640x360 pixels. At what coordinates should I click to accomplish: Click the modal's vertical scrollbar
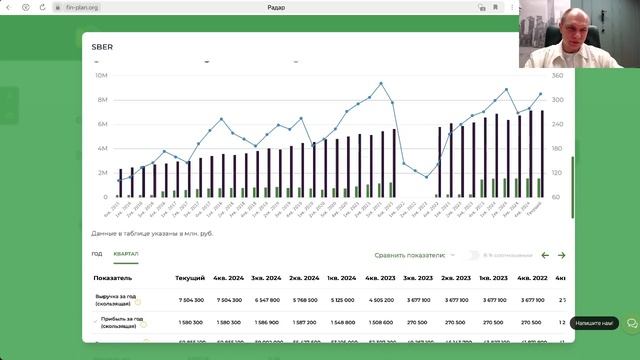[x=572, y=187]
